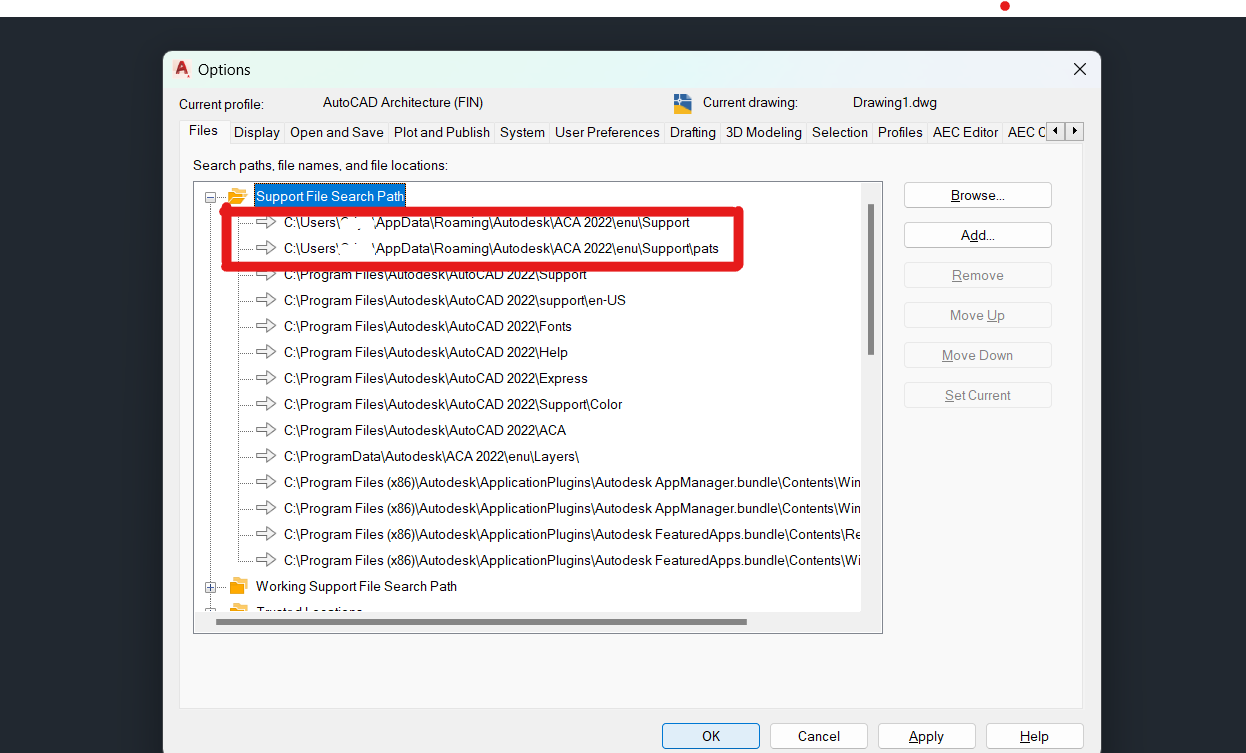
Task: Collapse the Support File Search Path node
Action: coord(210,197)
